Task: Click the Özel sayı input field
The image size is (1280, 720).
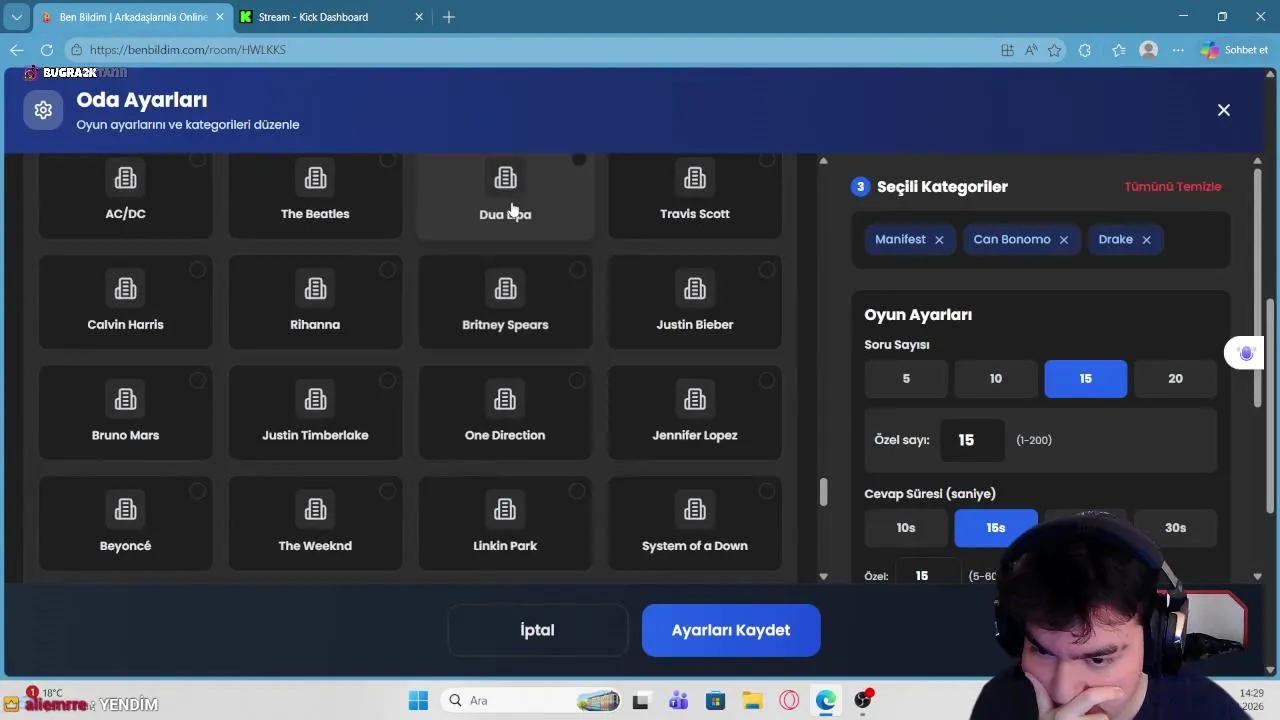Action: coord(971,440)
